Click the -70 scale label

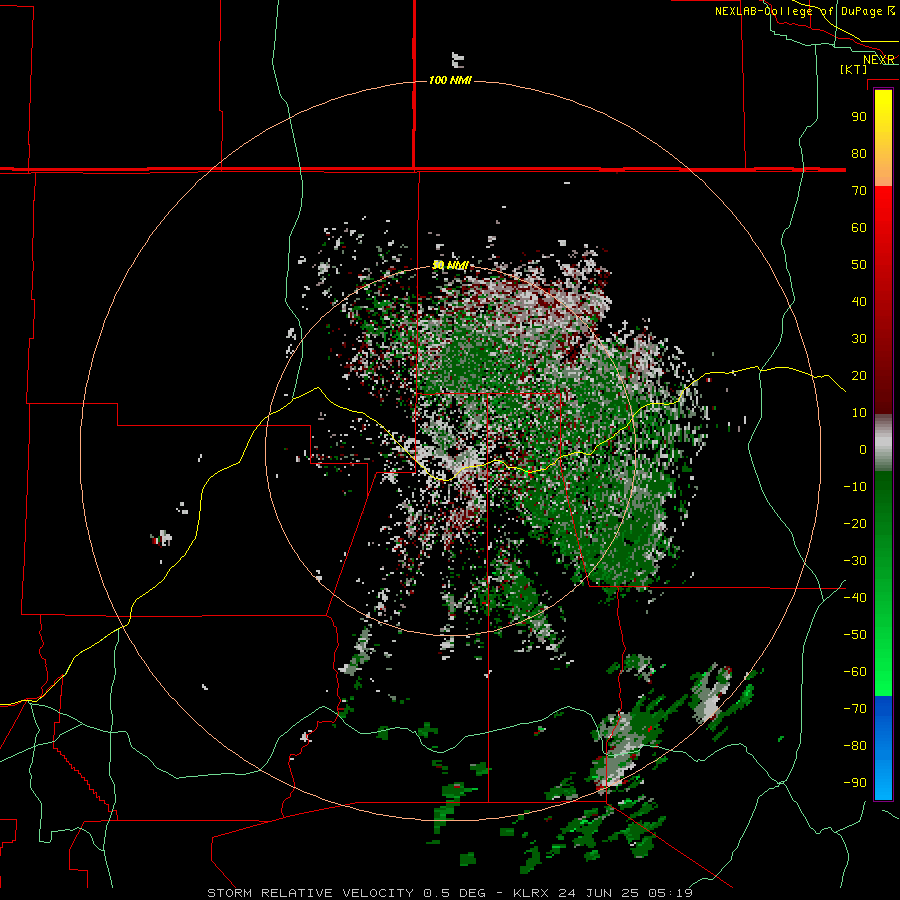[855, 709]
